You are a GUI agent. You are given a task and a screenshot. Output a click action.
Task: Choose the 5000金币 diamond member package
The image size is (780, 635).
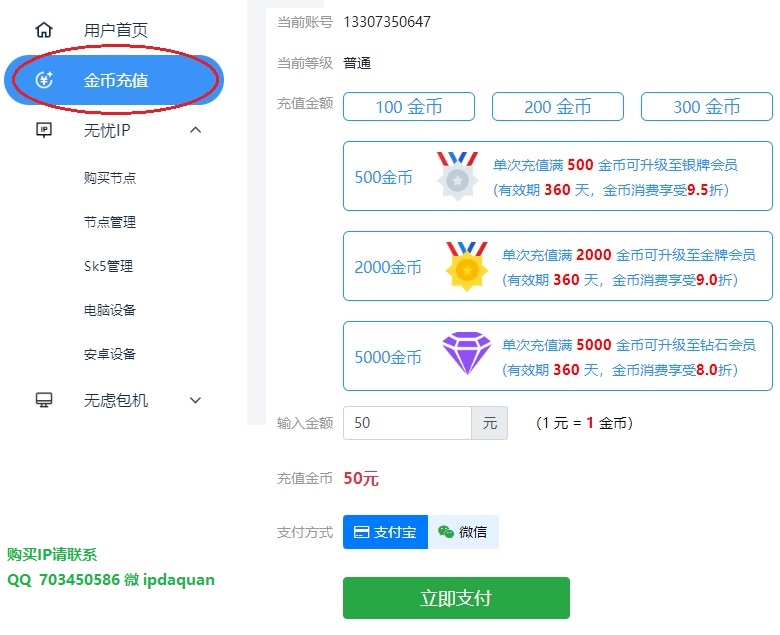(x=558, y=356)
